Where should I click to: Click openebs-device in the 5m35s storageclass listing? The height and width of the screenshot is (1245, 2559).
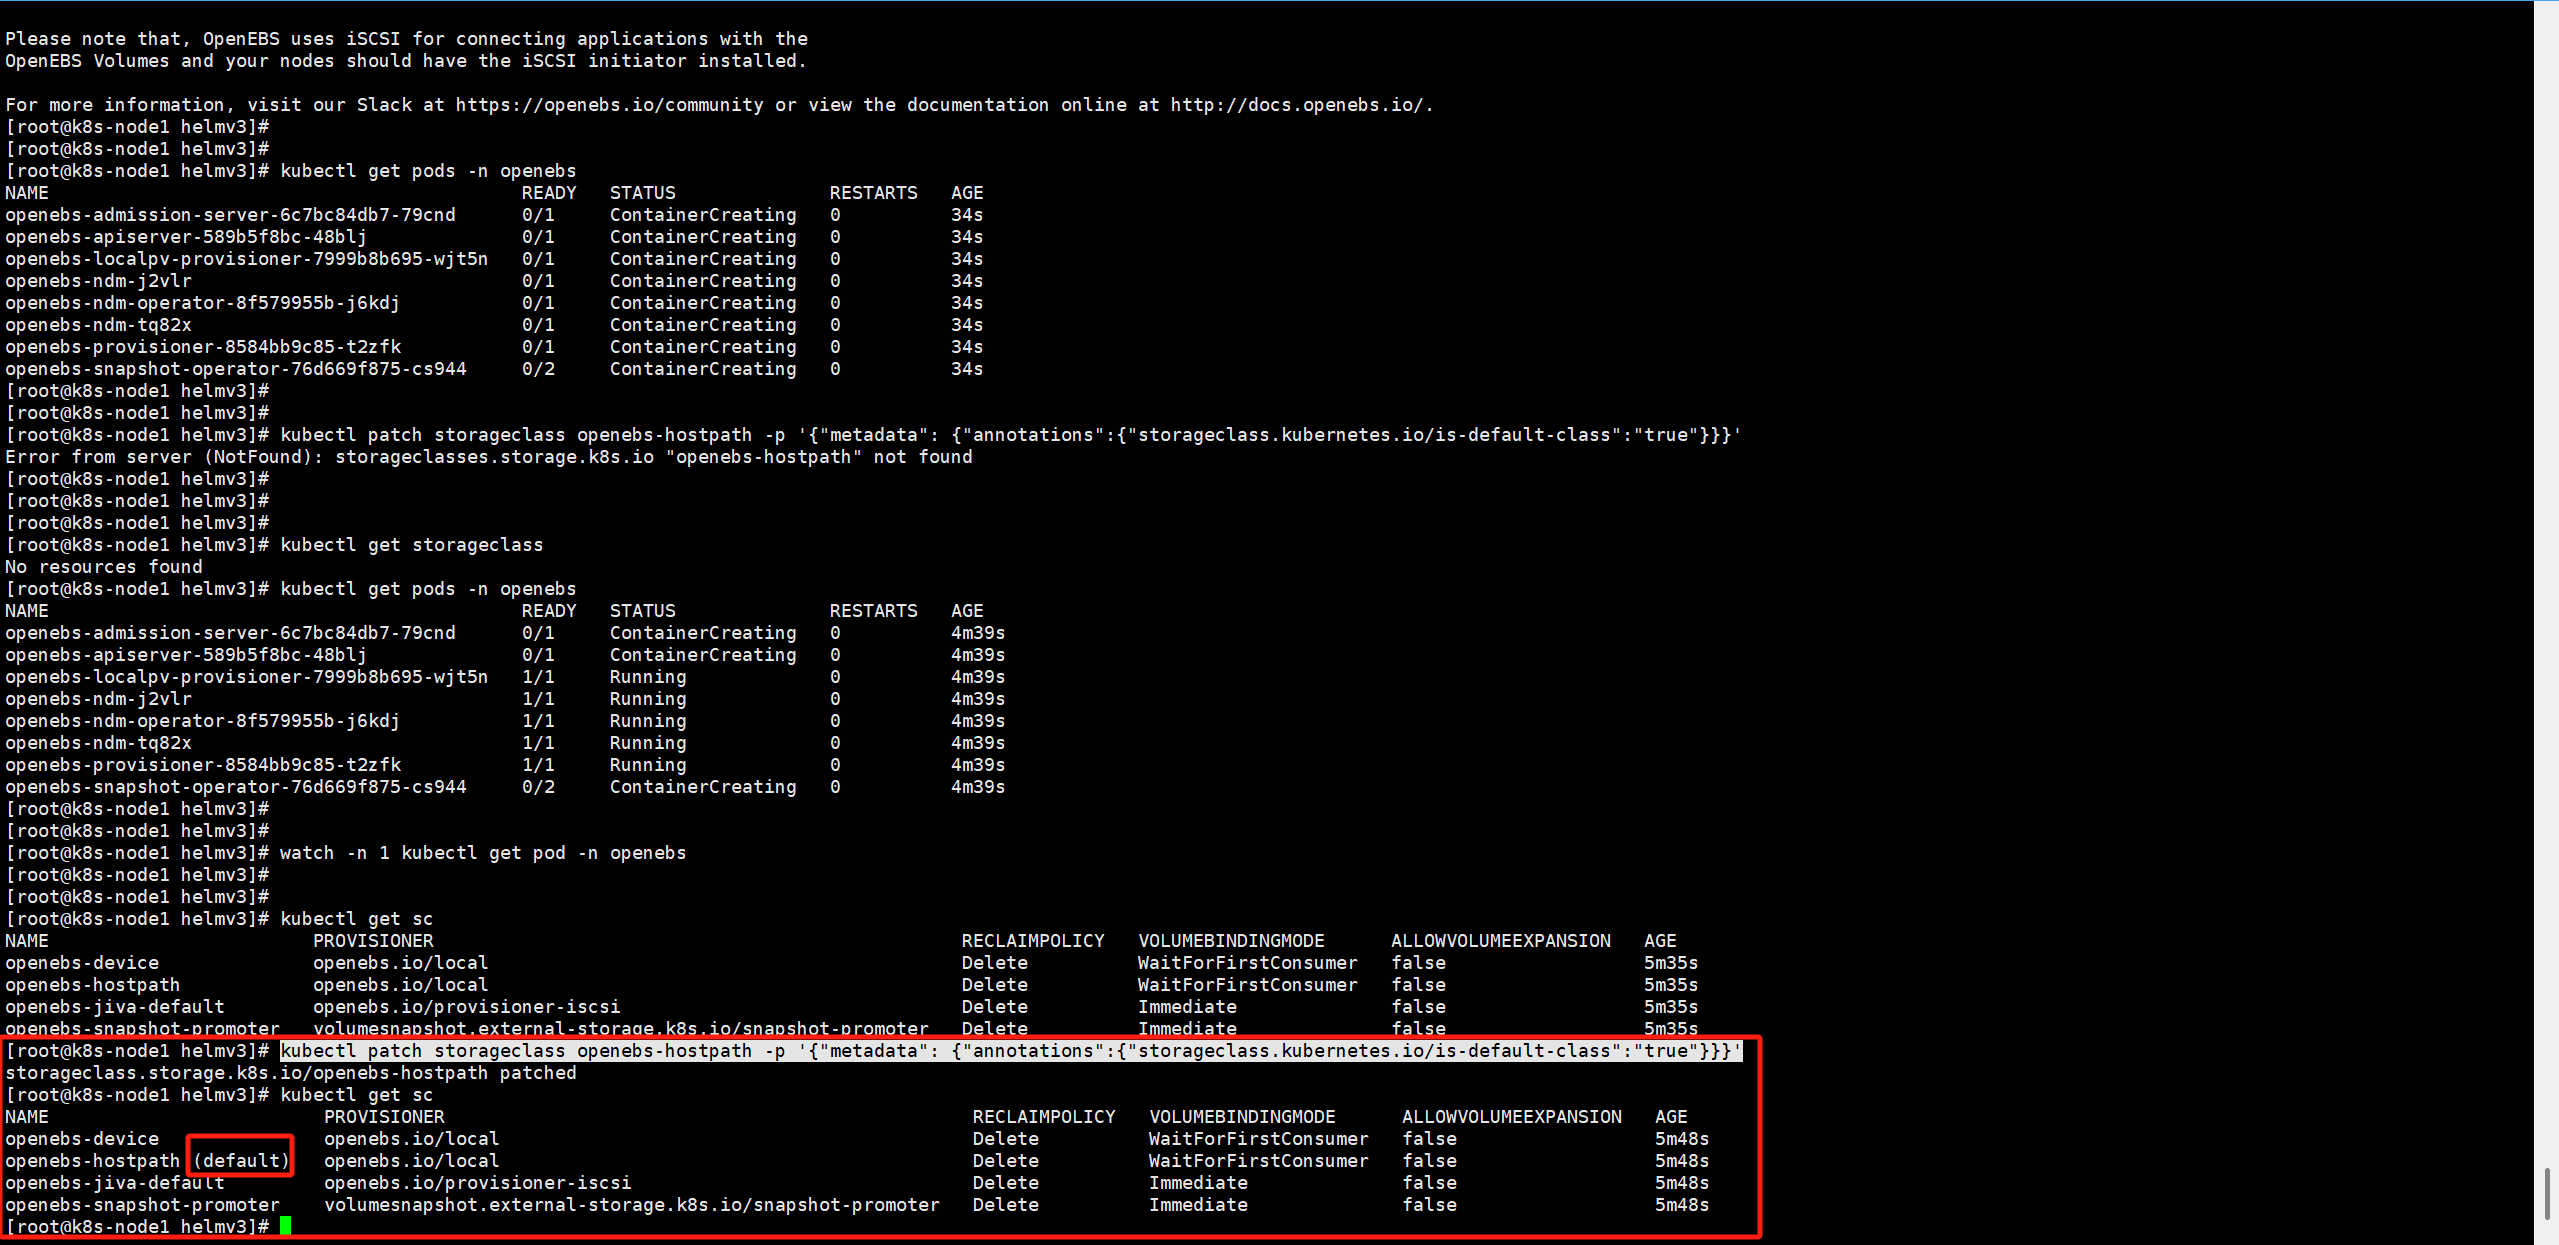click(x=82, y=962)
